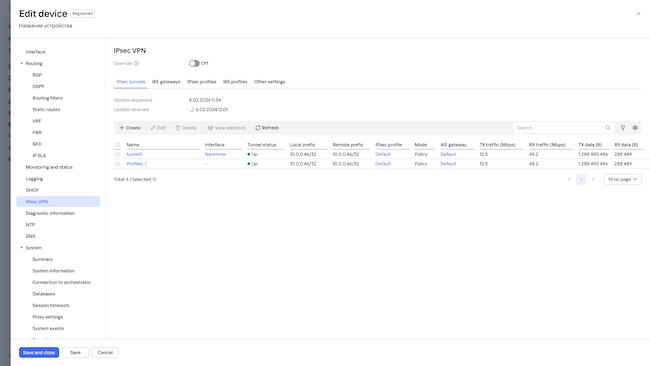Switch to IKE gateways tab
The height and width of the screenshot is (366, 650).
[x=166, y=82]
